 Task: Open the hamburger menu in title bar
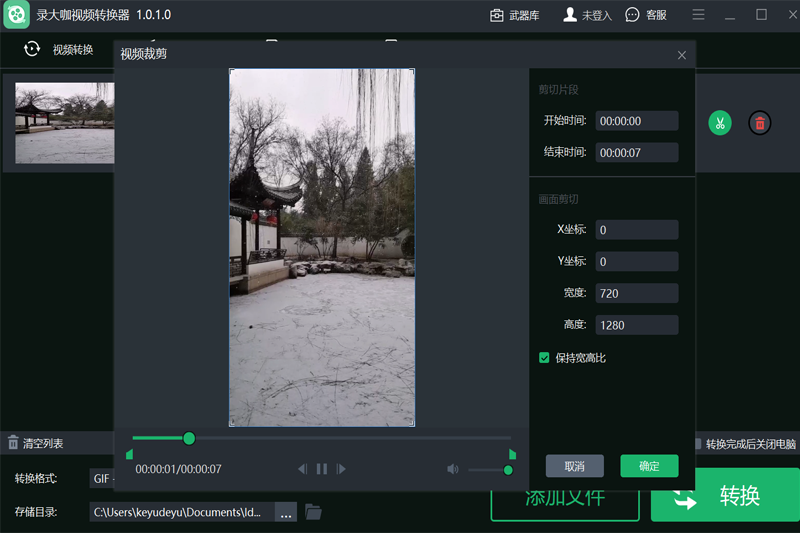pos(698,15)
